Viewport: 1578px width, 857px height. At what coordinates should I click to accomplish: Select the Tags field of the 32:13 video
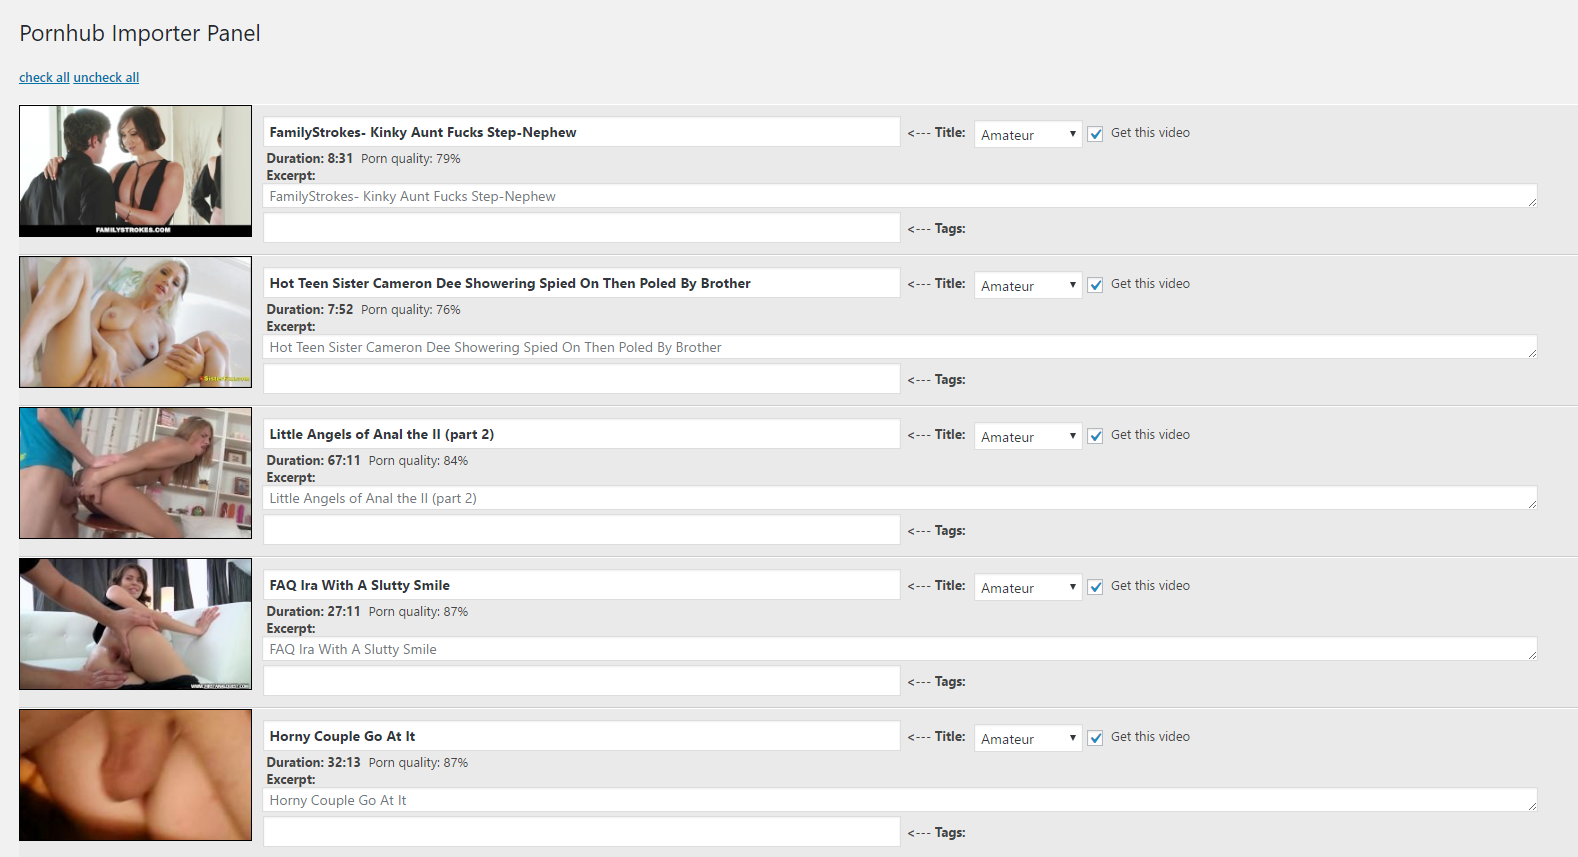click(x=581, y=832)
